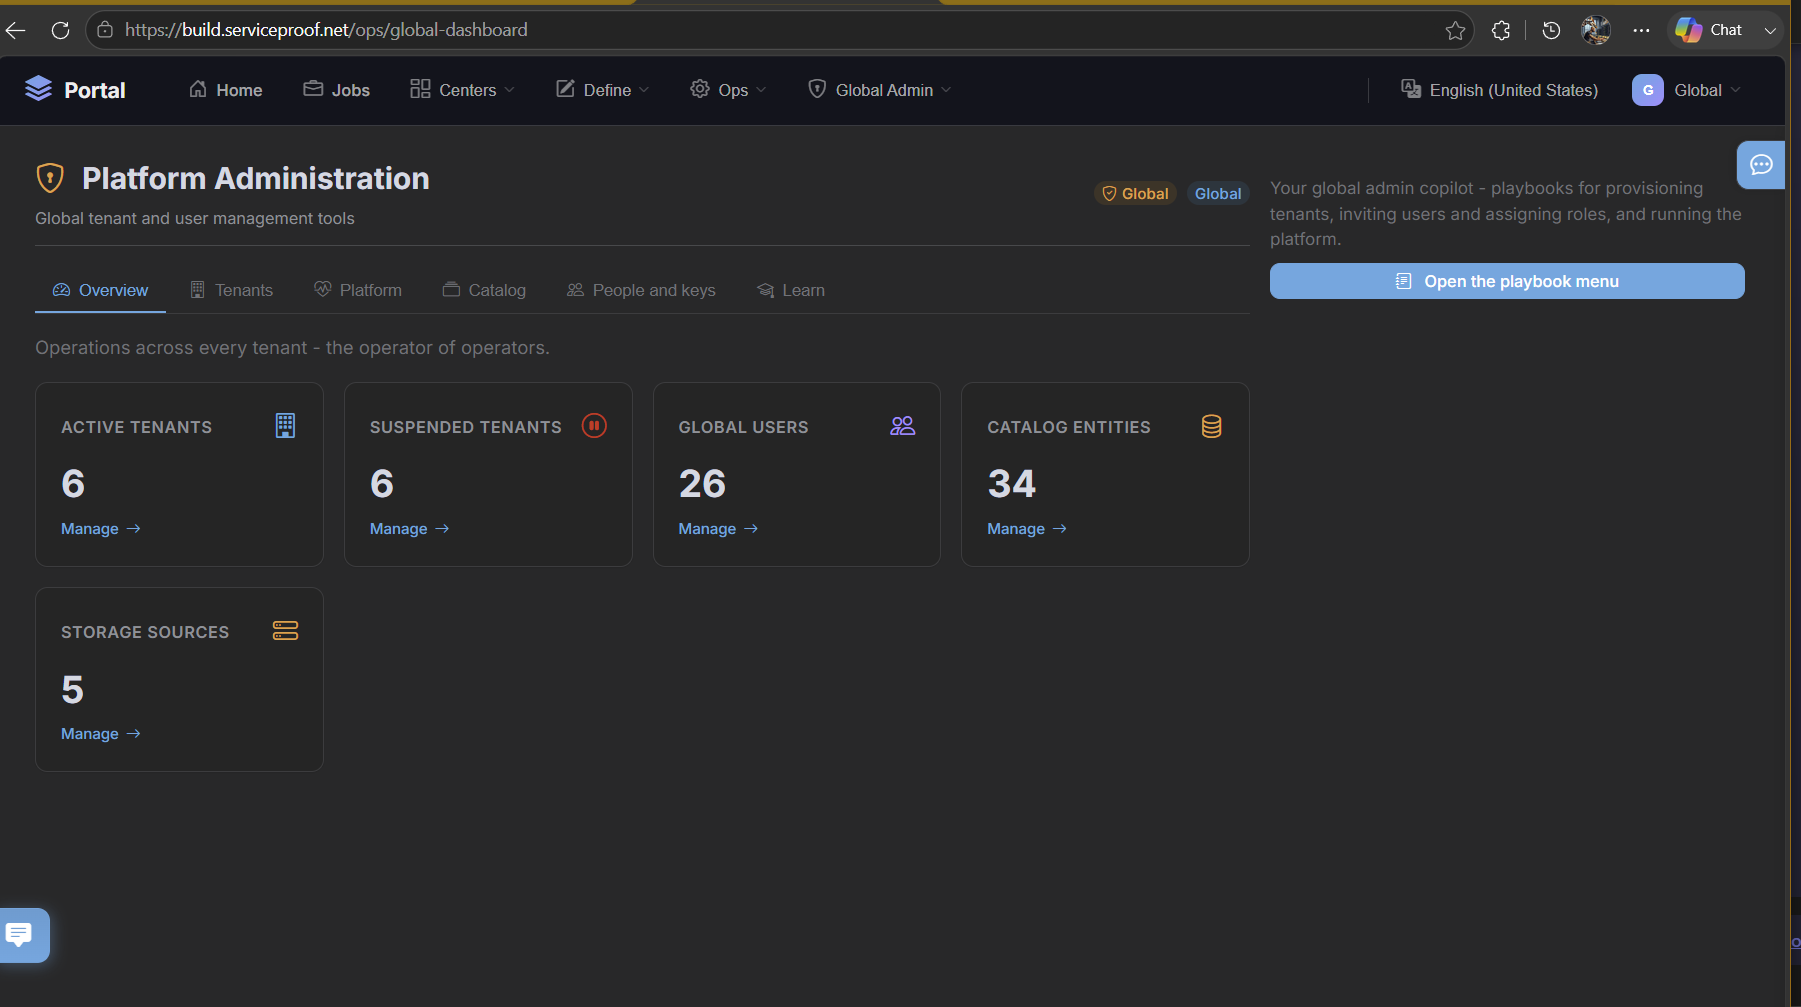Screen dimensions: 1801x1007
Task: Click the Storage Sources server icon
Action: click(285, 631)
